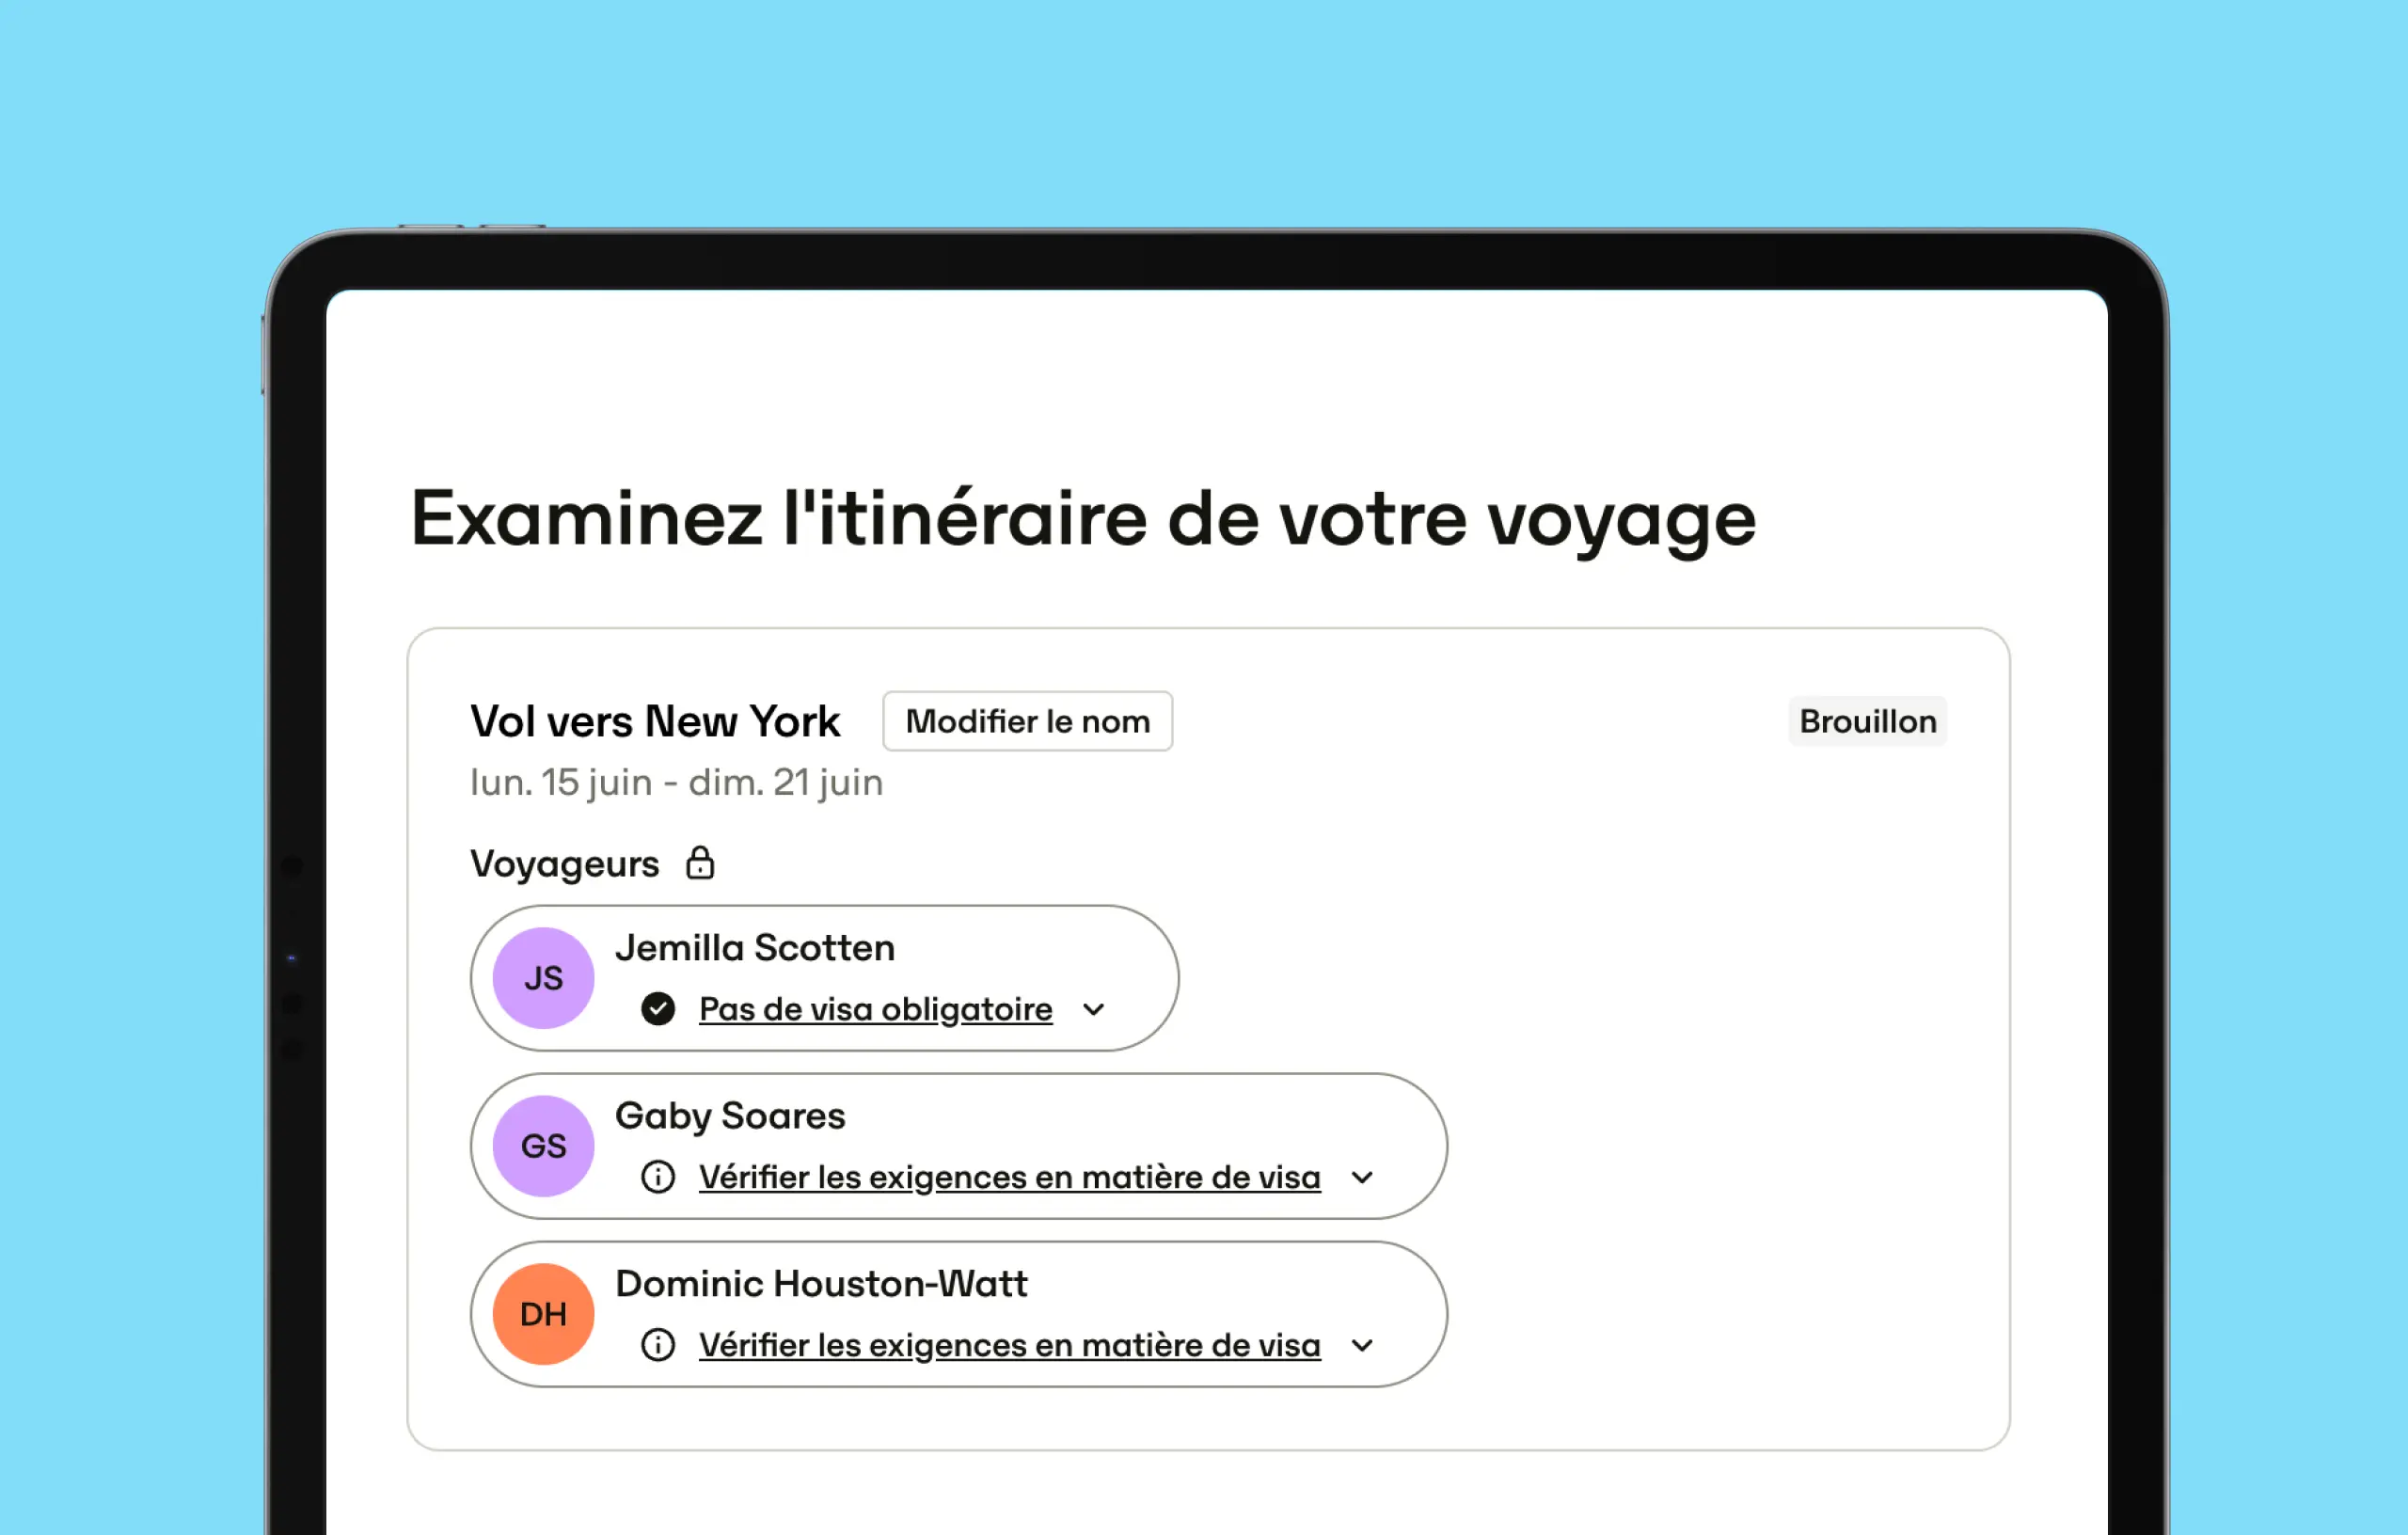This screenshot has width=2408, height=1535.
Task: Select the name Dominic Houston-Watt
Action: click(x=821, y=1283)
